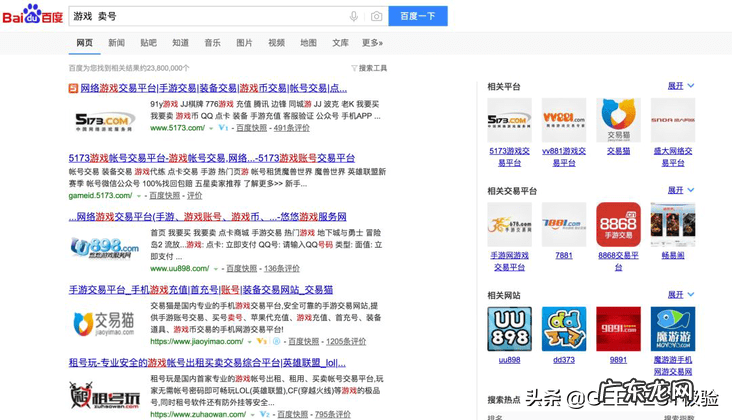Expand the 相关平台 section via 展开

681,86
